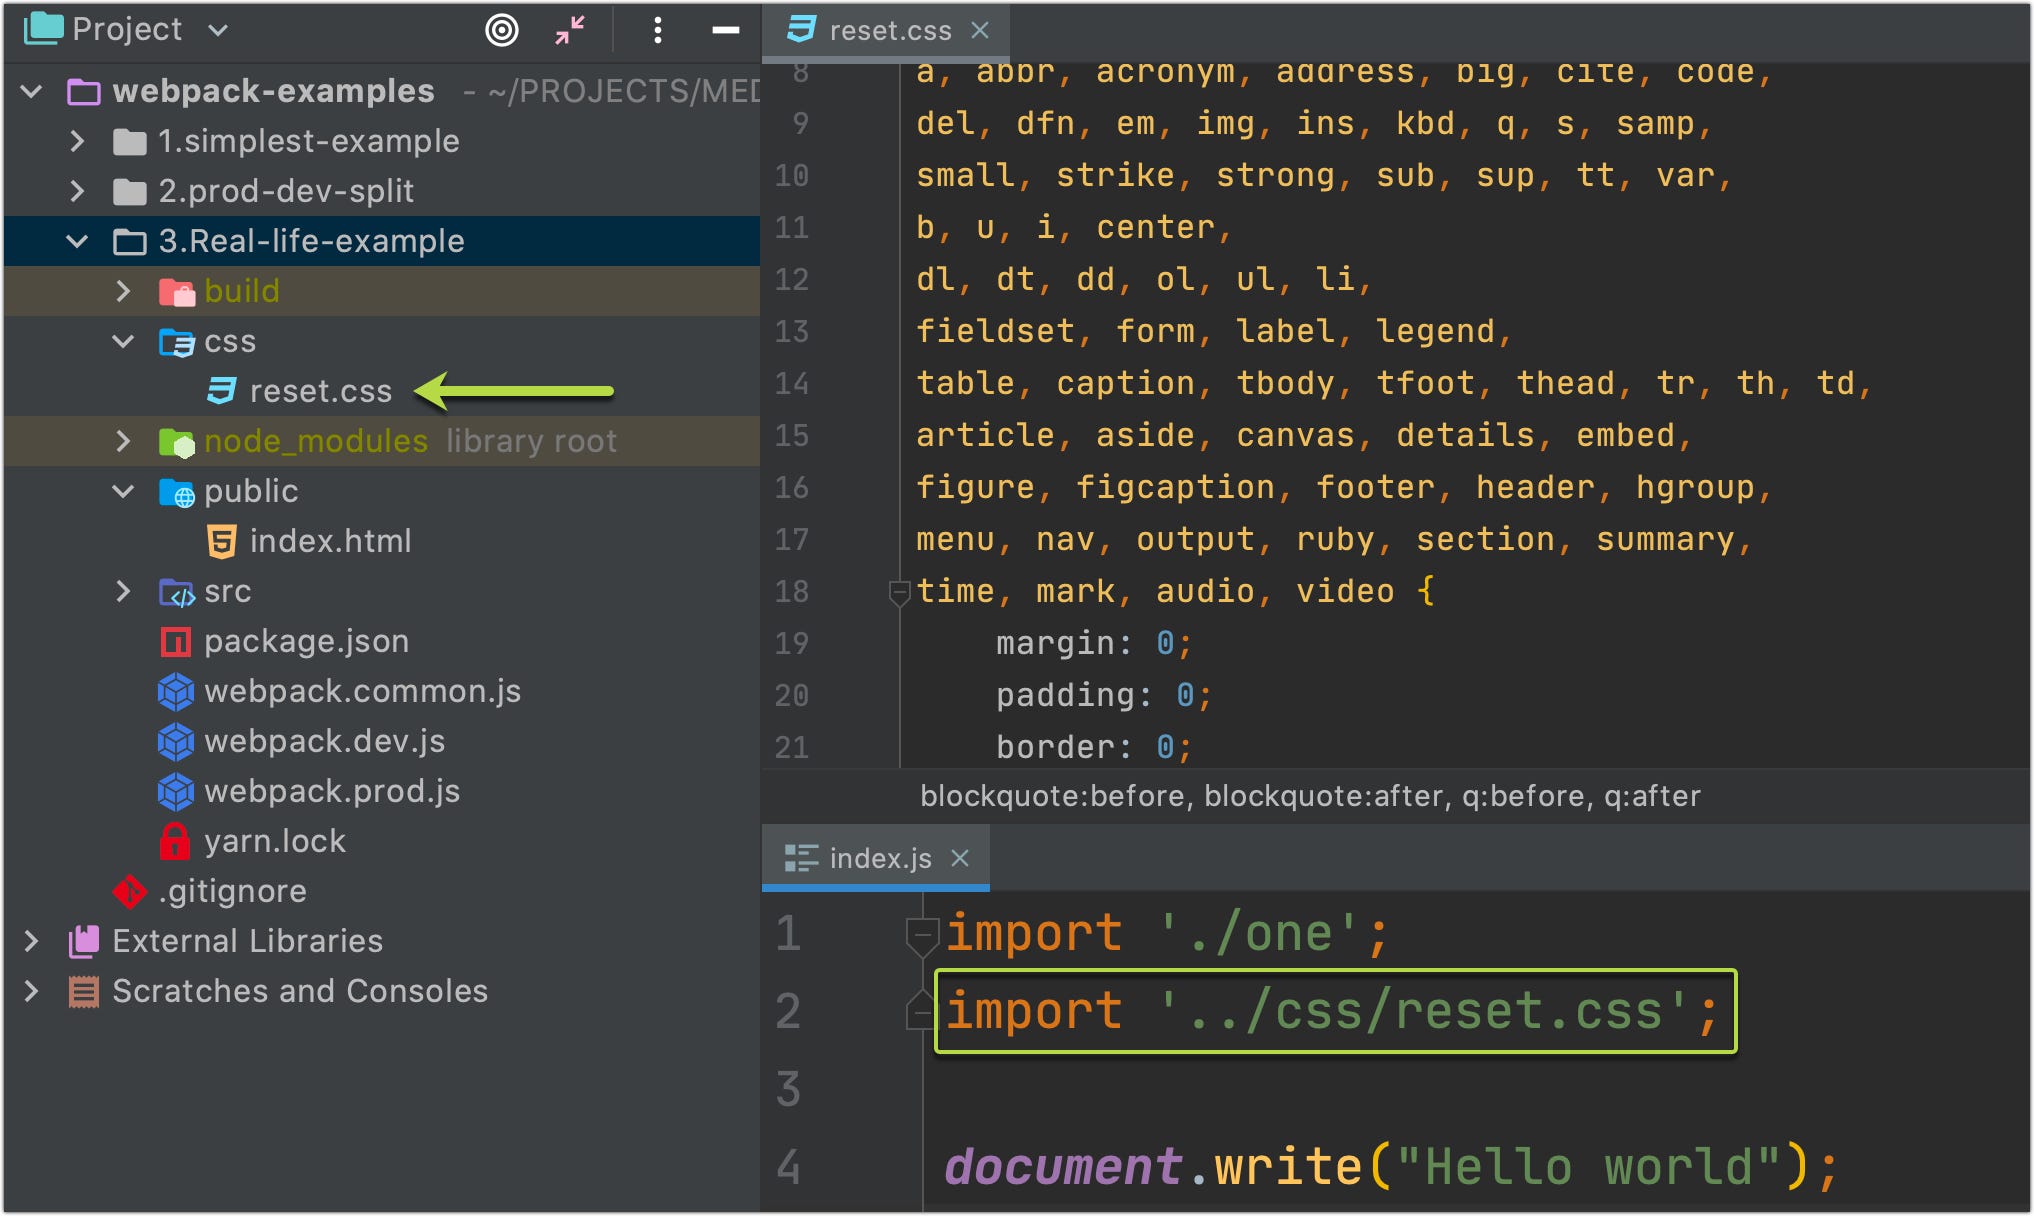
Task: Open the Project panel options menu
Action: [x=657, y=31]
